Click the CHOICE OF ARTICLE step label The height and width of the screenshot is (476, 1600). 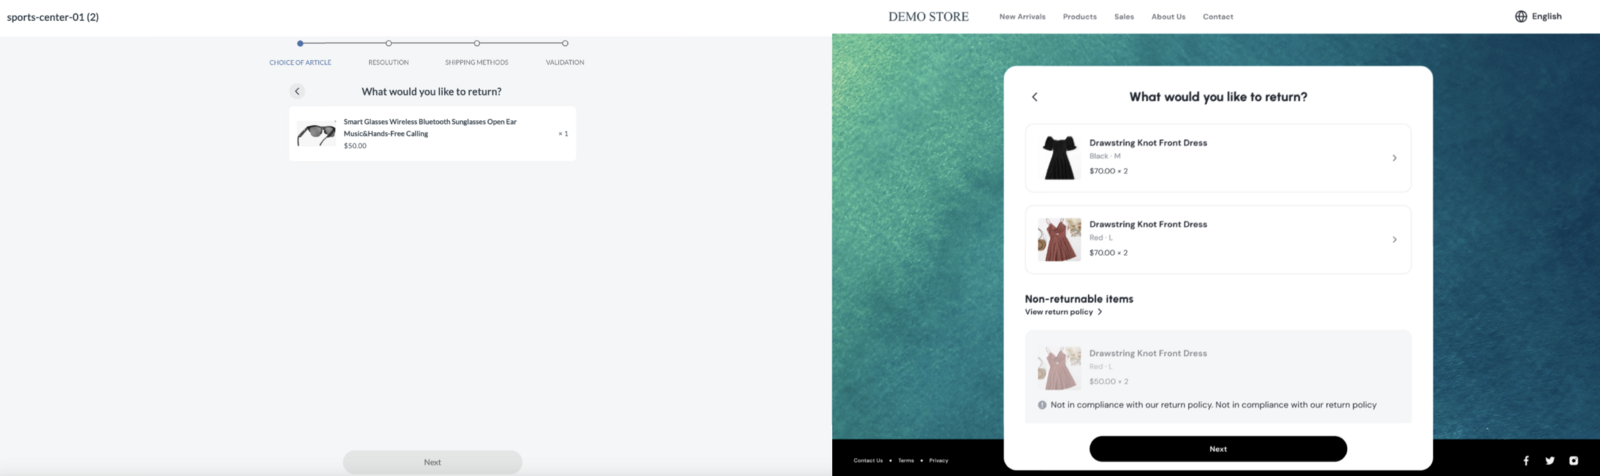coord(300,63)
